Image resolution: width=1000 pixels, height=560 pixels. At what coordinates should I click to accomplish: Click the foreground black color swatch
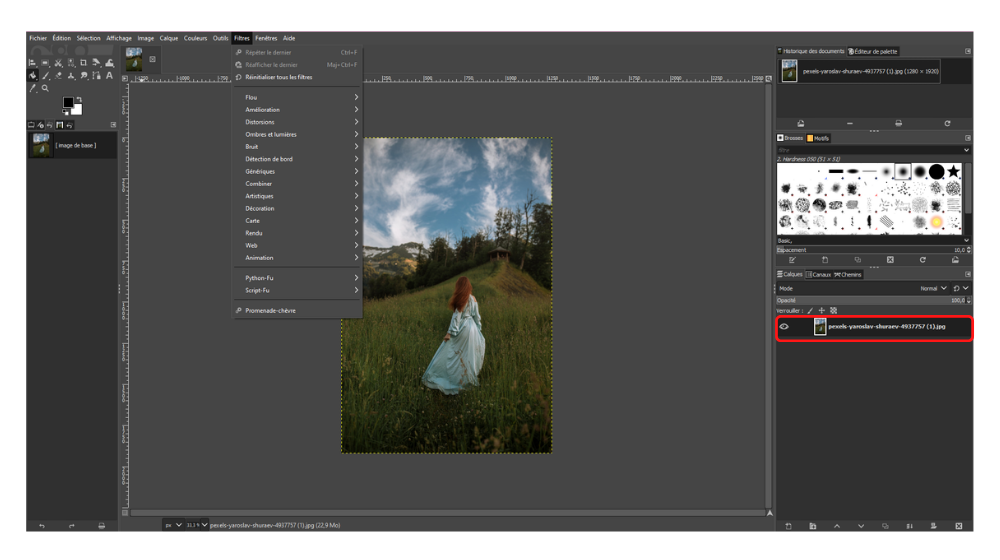pyautogui.click(x=68, y=102)
